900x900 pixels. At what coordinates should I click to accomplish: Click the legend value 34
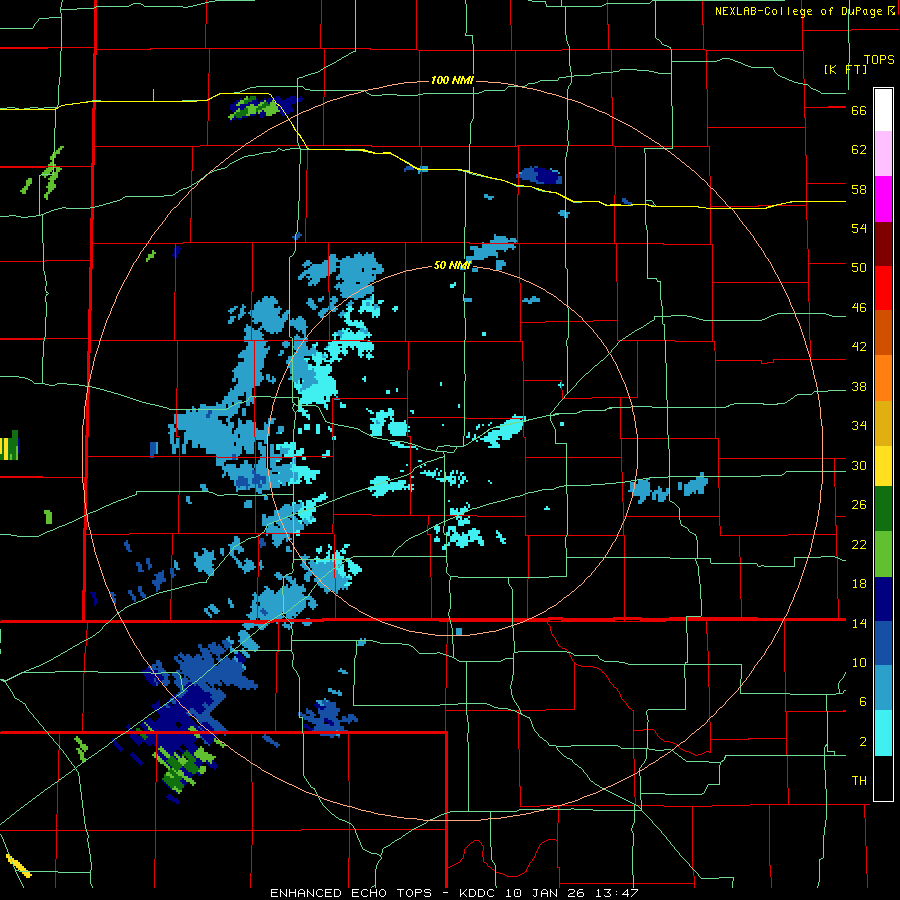pos(859,426)
